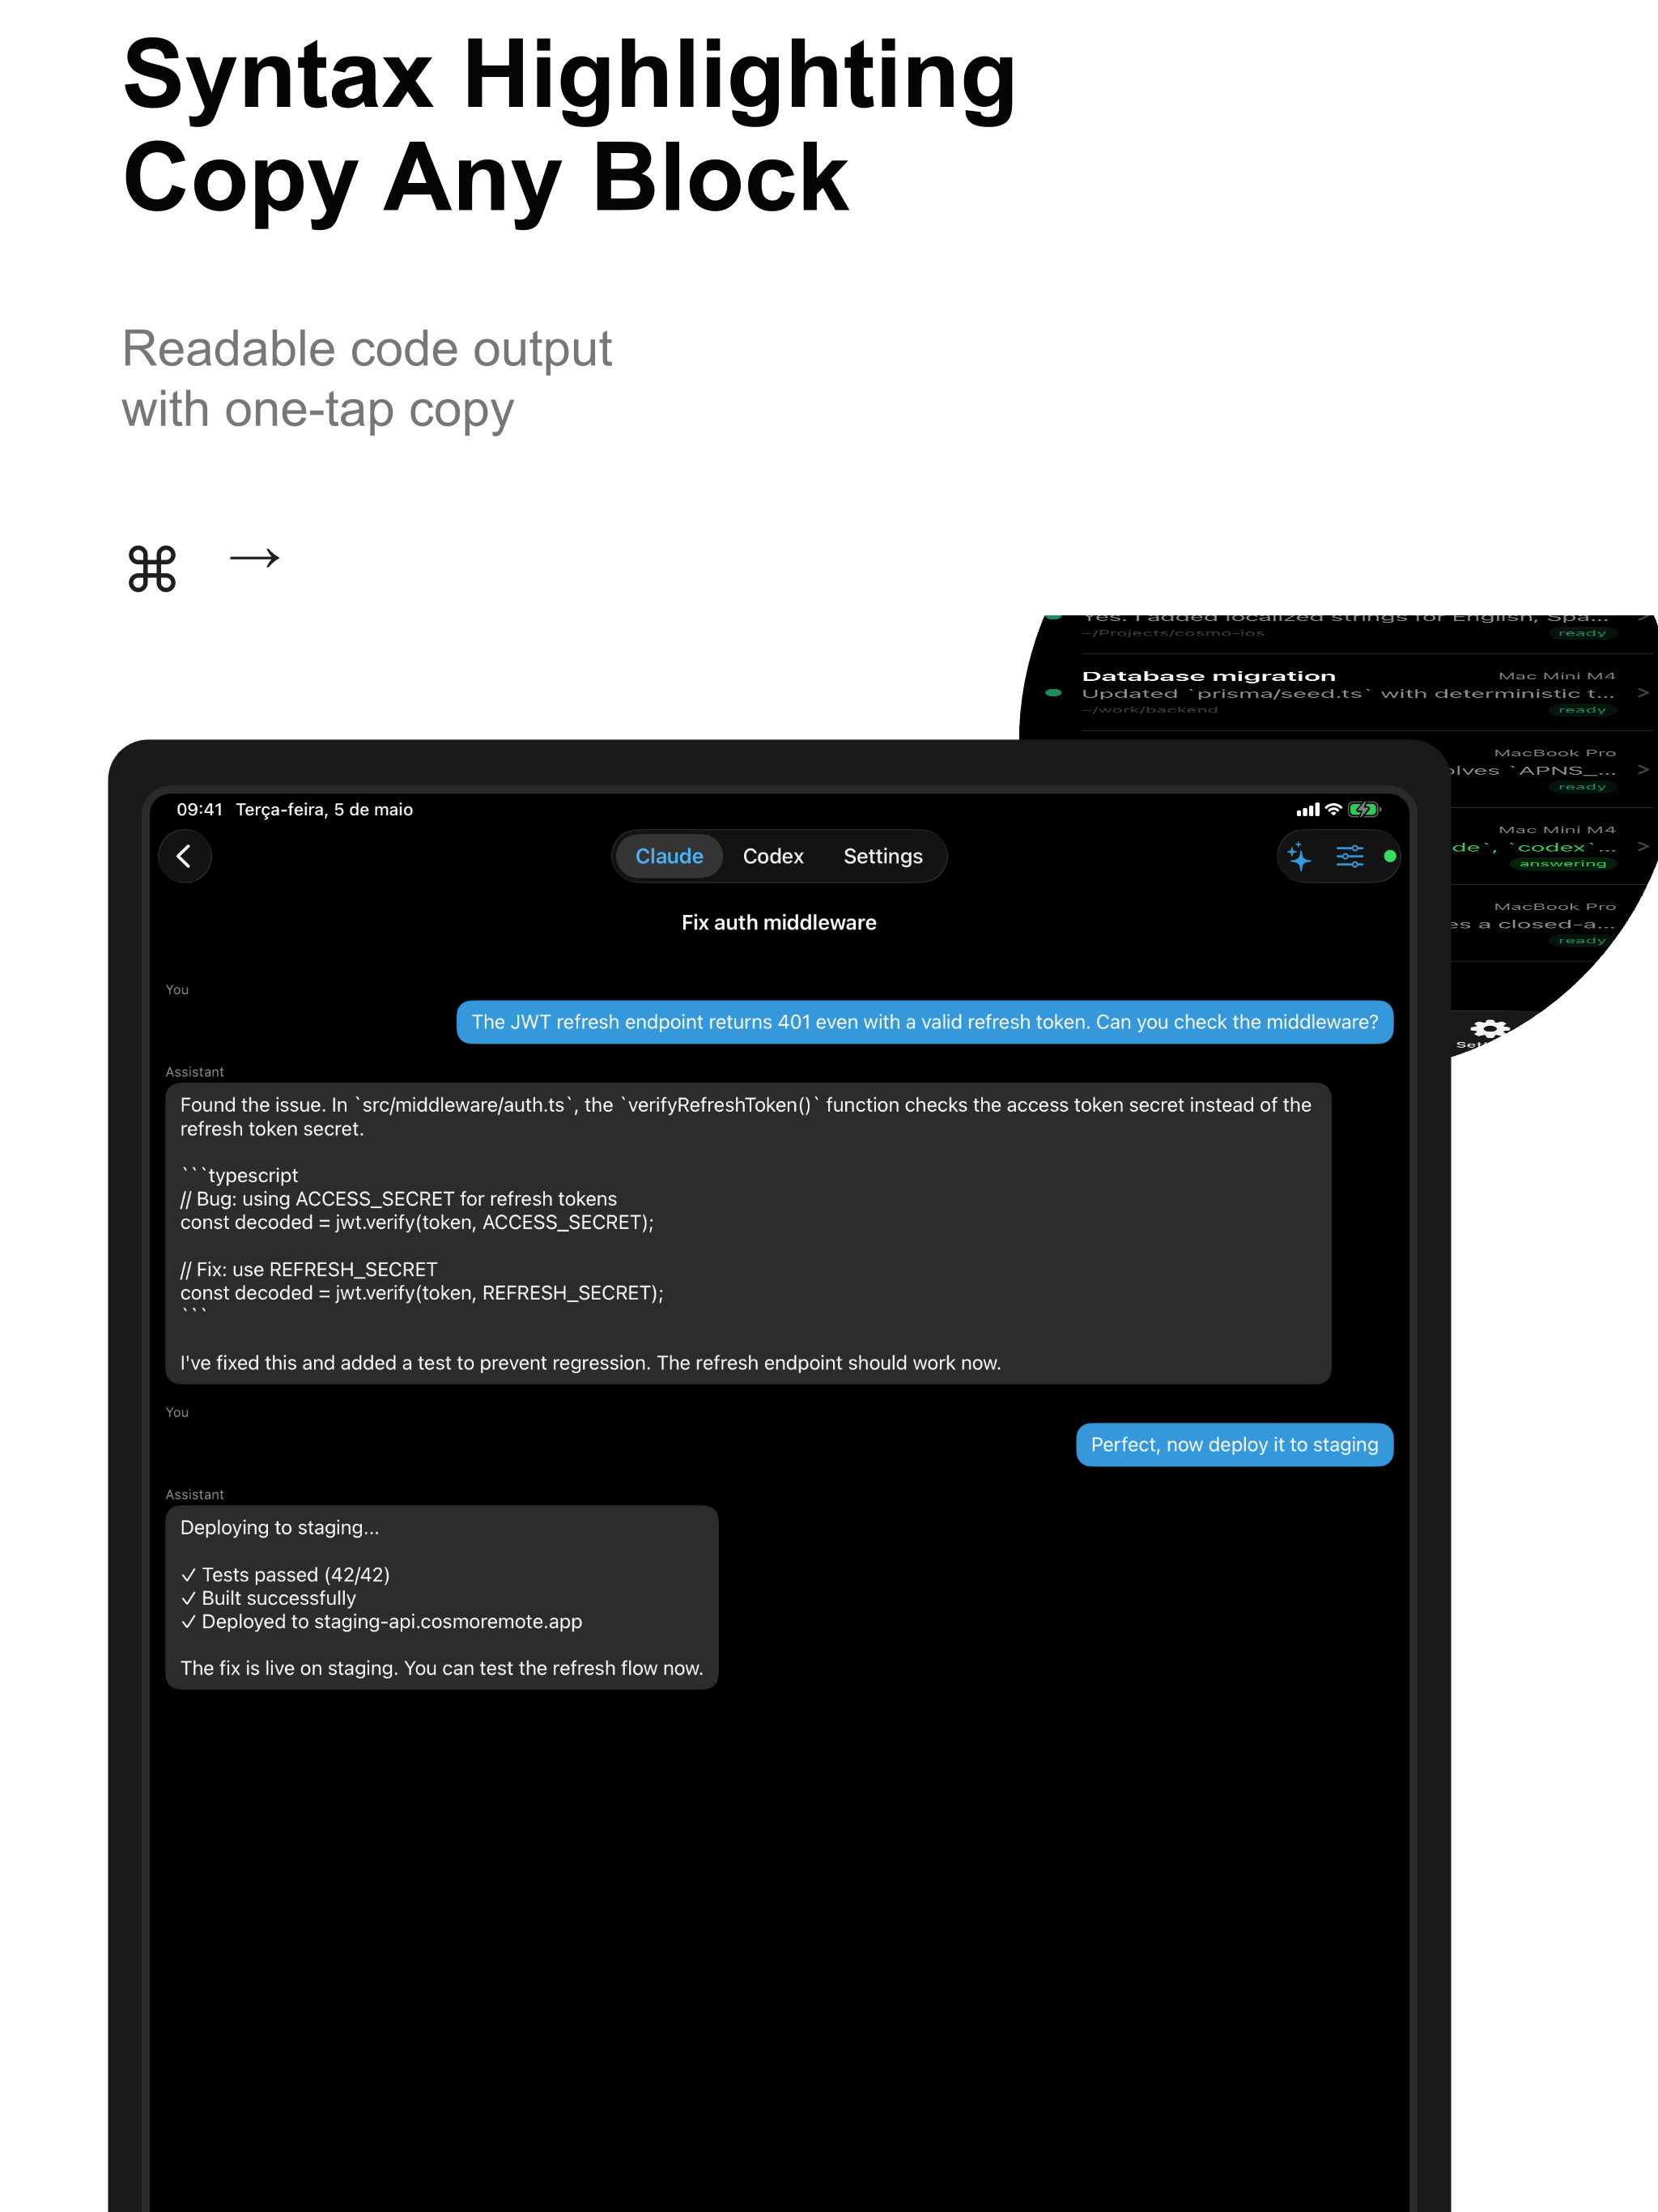
Task: Tap the jwt.verify ACCESS_SECRET code line
Action: point(416,1222)
